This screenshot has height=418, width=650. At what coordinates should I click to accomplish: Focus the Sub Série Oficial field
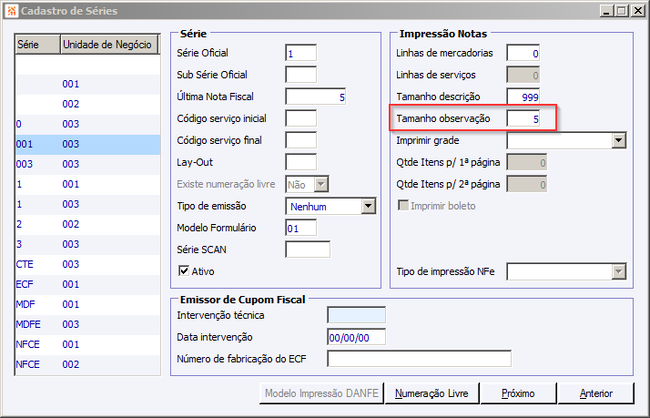click(301, 75)
